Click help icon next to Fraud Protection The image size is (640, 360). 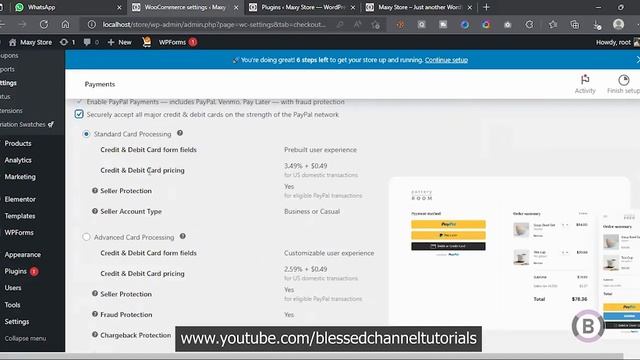(95, 314)
